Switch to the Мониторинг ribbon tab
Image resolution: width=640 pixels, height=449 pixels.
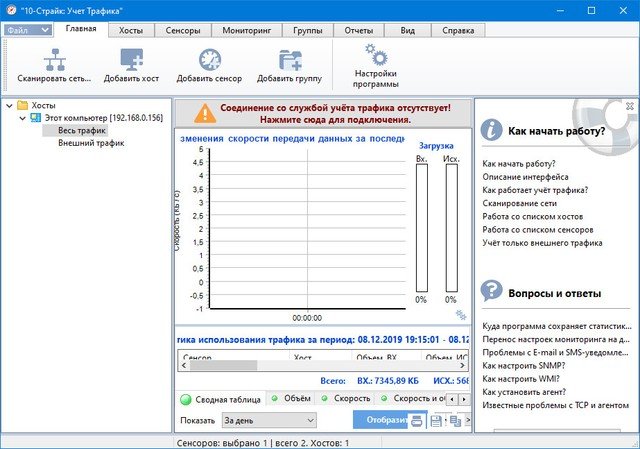[x=245, y=31]
